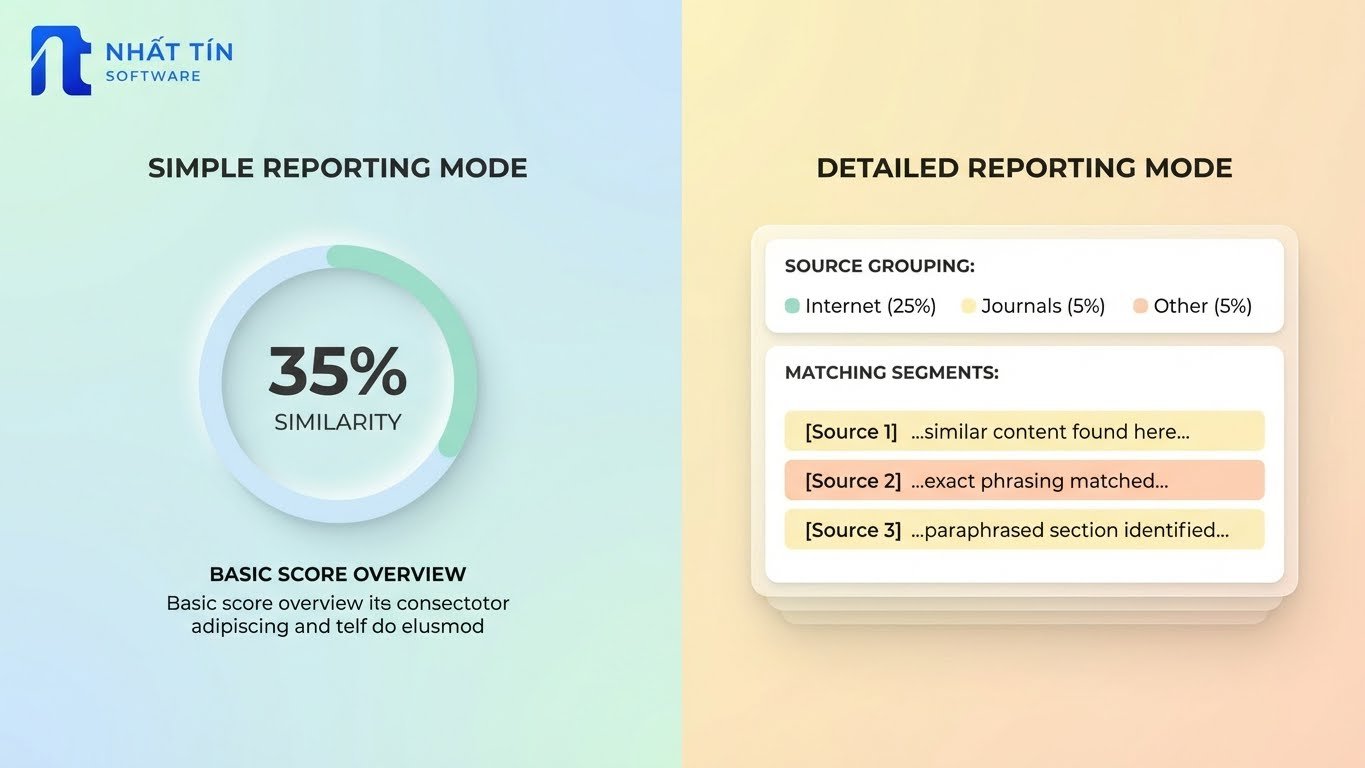Click the Nhất Tín Software logo
Viewport: 1365px width, 768px height.
[x=130, y=60]
